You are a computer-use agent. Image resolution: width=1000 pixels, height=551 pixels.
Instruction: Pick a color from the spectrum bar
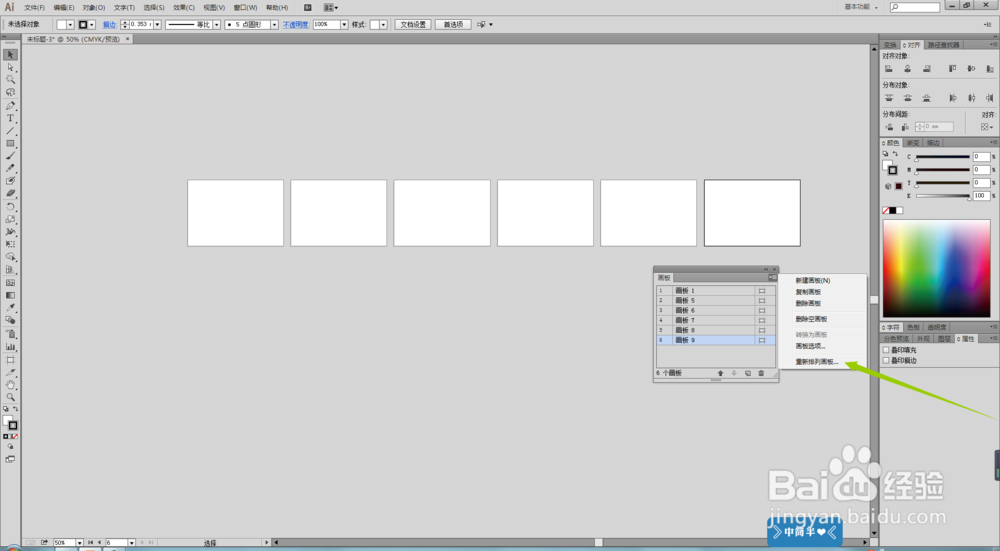pos(936,268)
